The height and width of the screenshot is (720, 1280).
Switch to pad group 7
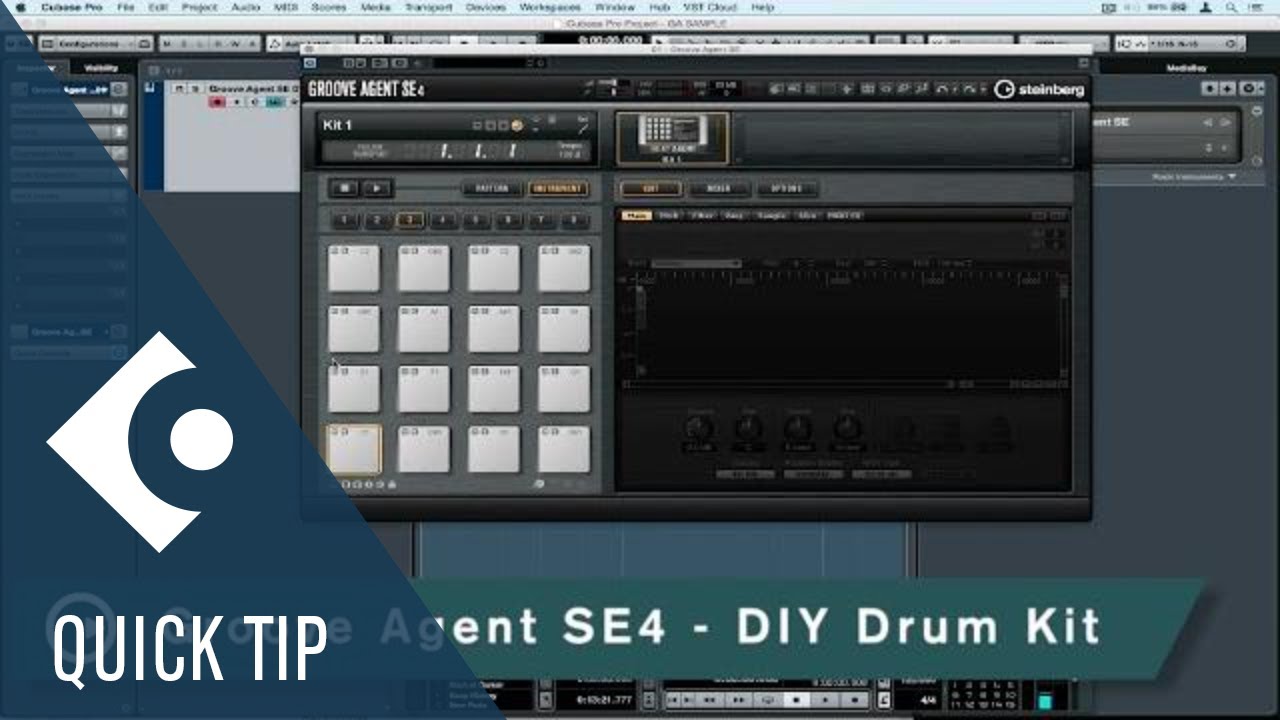click(541, 220)
